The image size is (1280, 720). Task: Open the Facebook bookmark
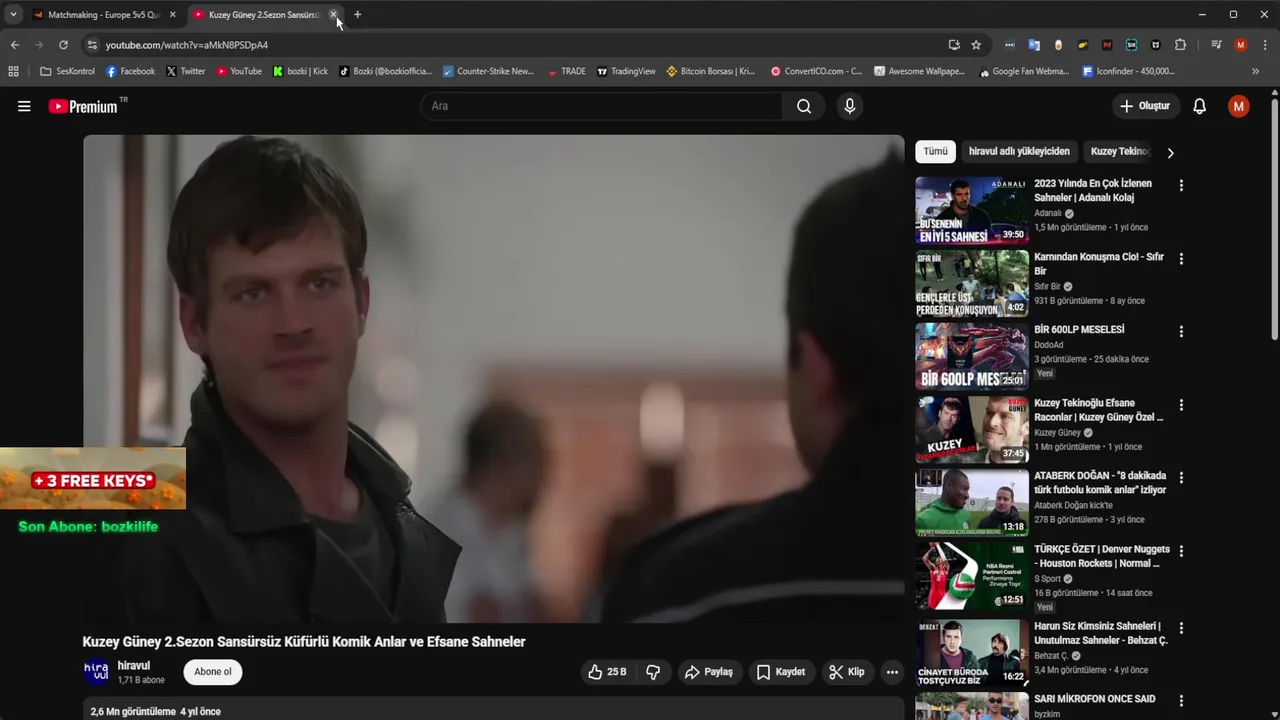(x=130, y=71)
